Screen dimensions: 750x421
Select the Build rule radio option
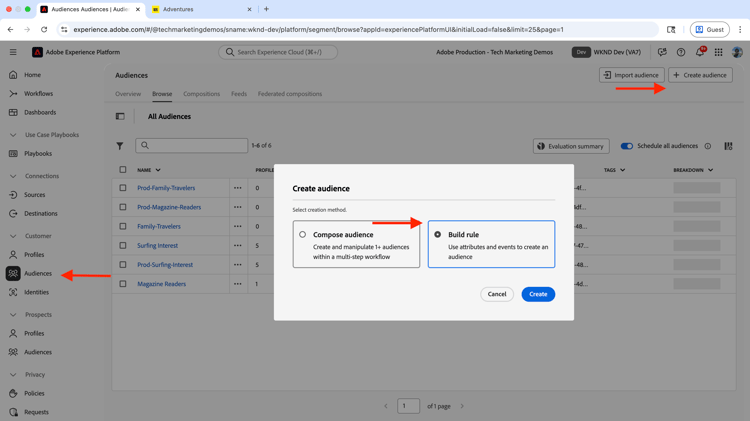click(x=437, y=234)
